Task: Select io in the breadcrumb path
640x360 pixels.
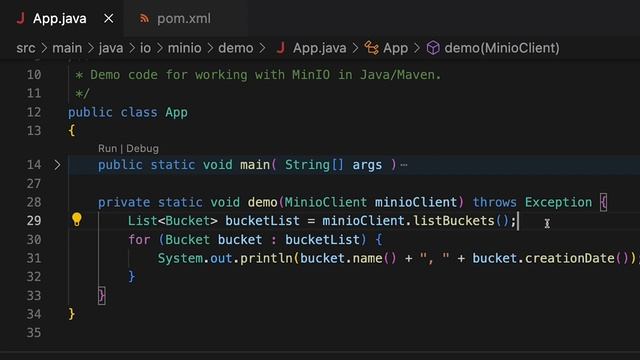Action: [x=145, y=48]
